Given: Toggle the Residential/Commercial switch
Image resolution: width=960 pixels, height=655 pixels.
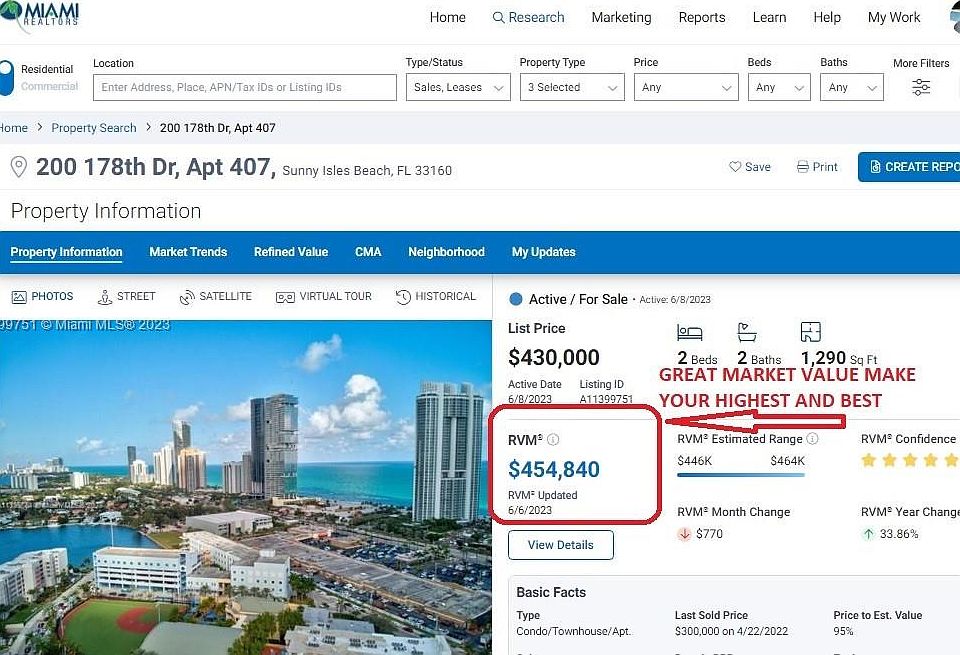Looking at the screenshot, I should 7,78.
